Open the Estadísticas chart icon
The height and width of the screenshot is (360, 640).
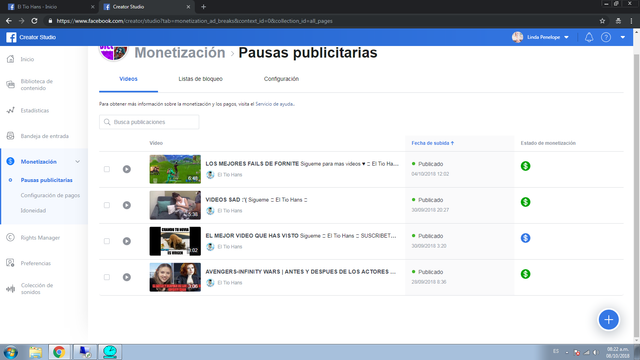coord(11,110)
